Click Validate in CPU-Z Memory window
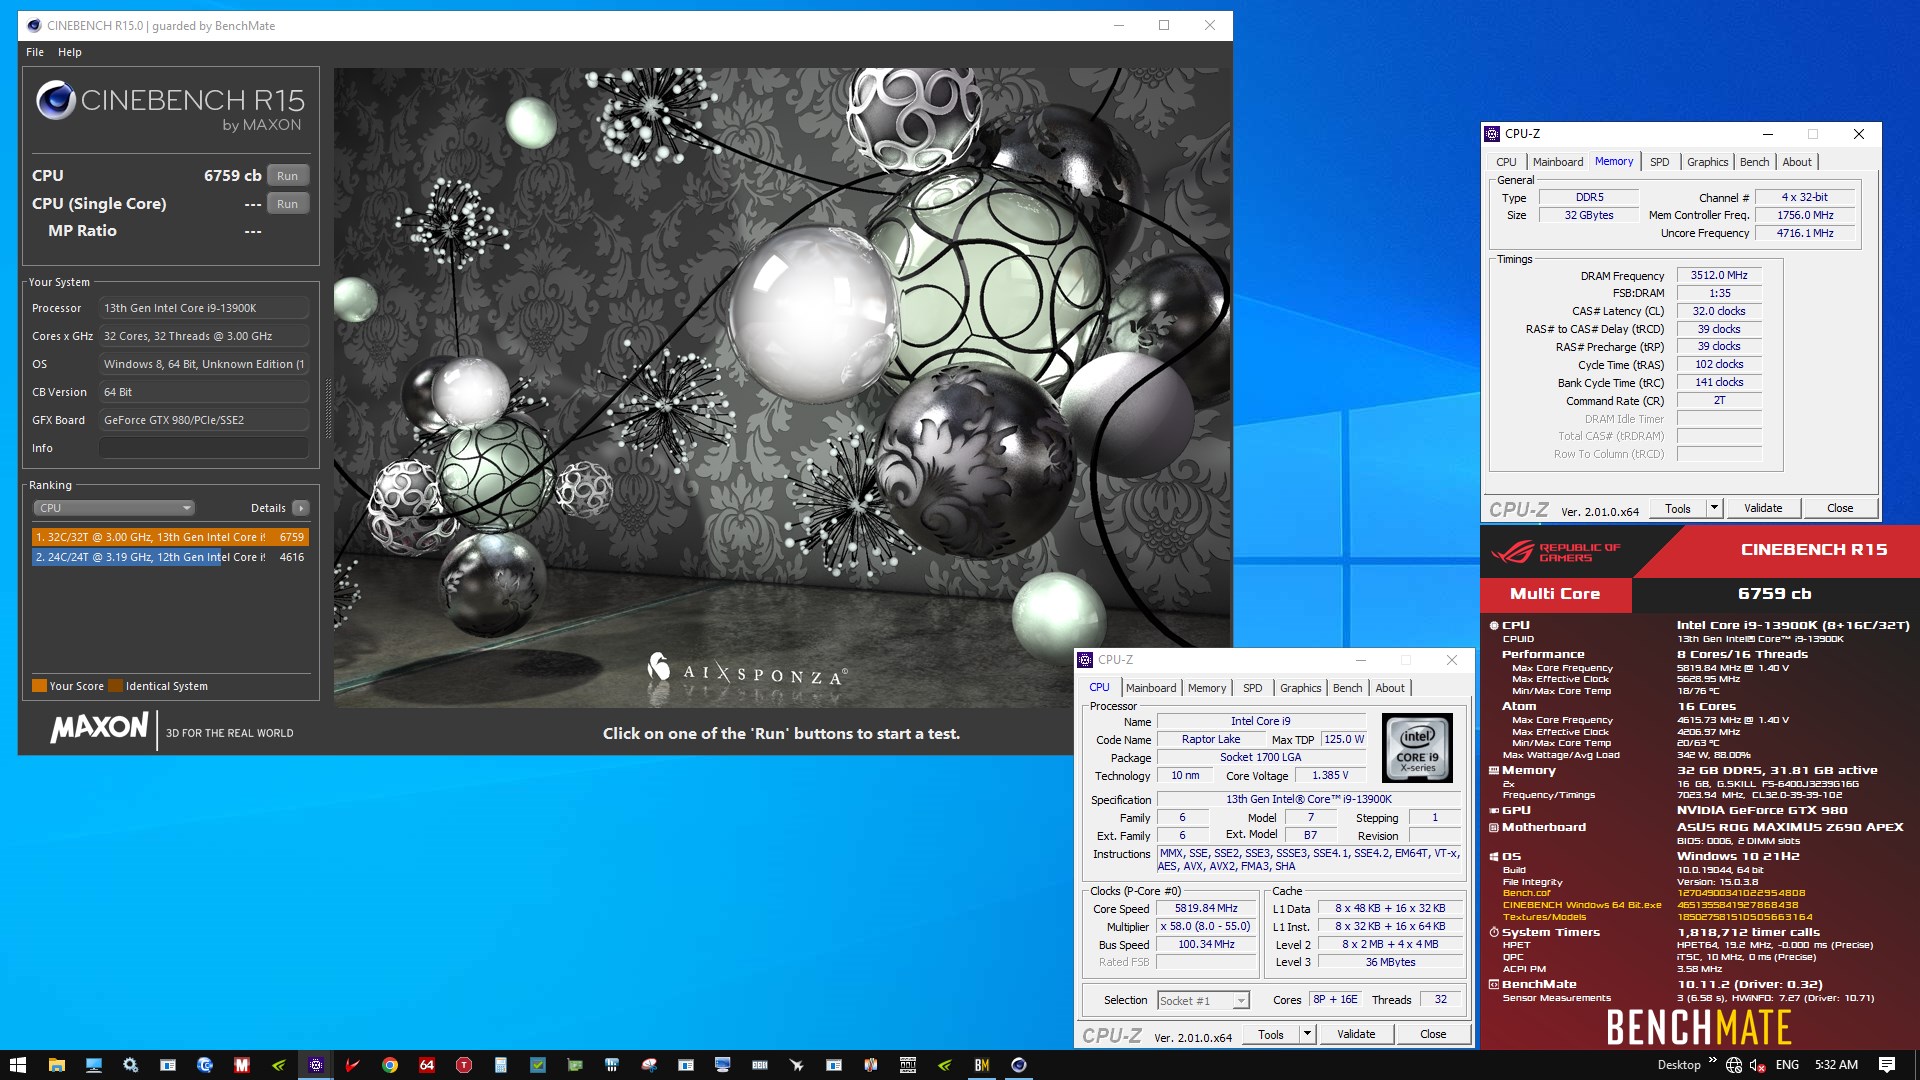1920x1080 pixels. [x=1762, y=508]
